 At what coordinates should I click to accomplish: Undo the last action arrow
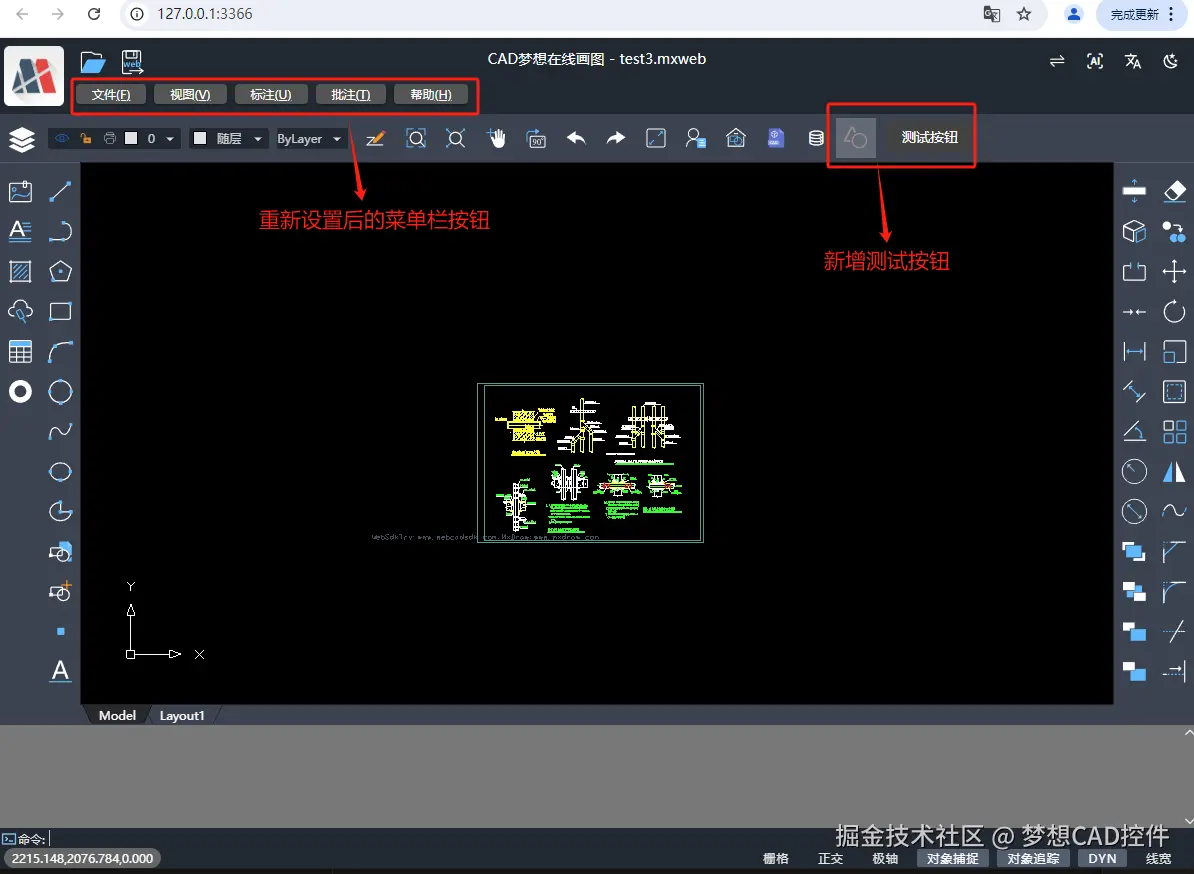point(576,138)
